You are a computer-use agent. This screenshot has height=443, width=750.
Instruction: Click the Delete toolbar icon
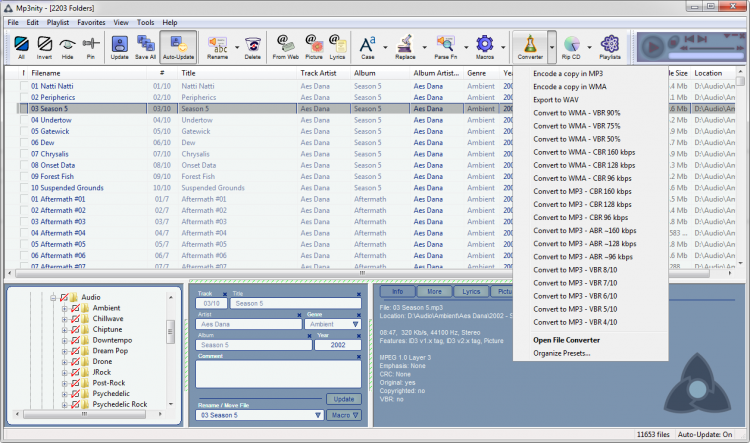tap(253, 46)
